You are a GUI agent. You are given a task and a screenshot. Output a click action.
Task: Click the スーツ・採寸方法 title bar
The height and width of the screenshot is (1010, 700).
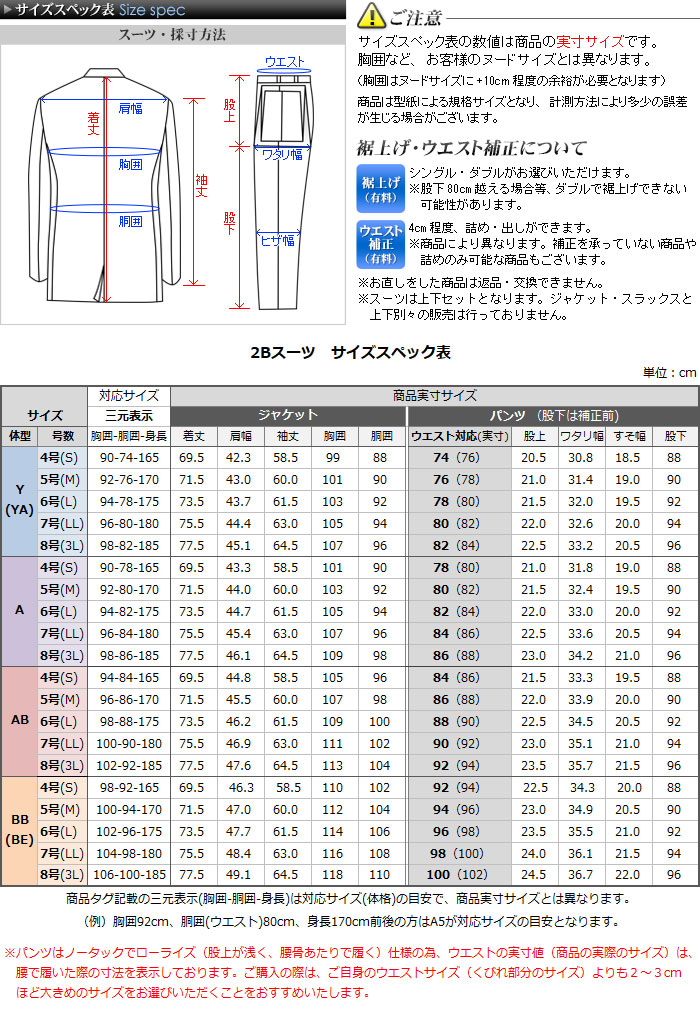[x=172, y=34]
